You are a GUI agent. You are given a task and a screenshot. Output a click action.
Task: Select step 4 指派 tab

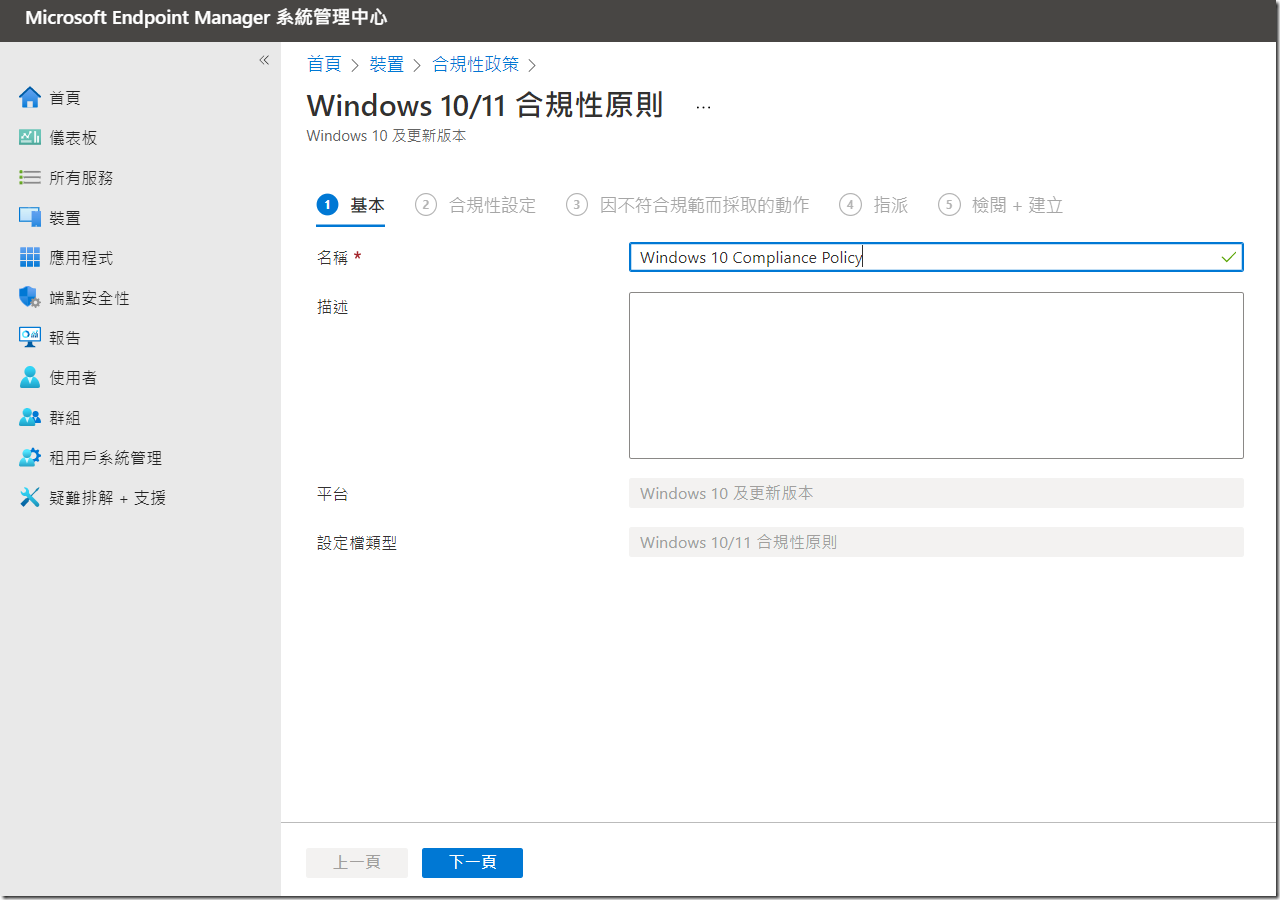(874, 205)
